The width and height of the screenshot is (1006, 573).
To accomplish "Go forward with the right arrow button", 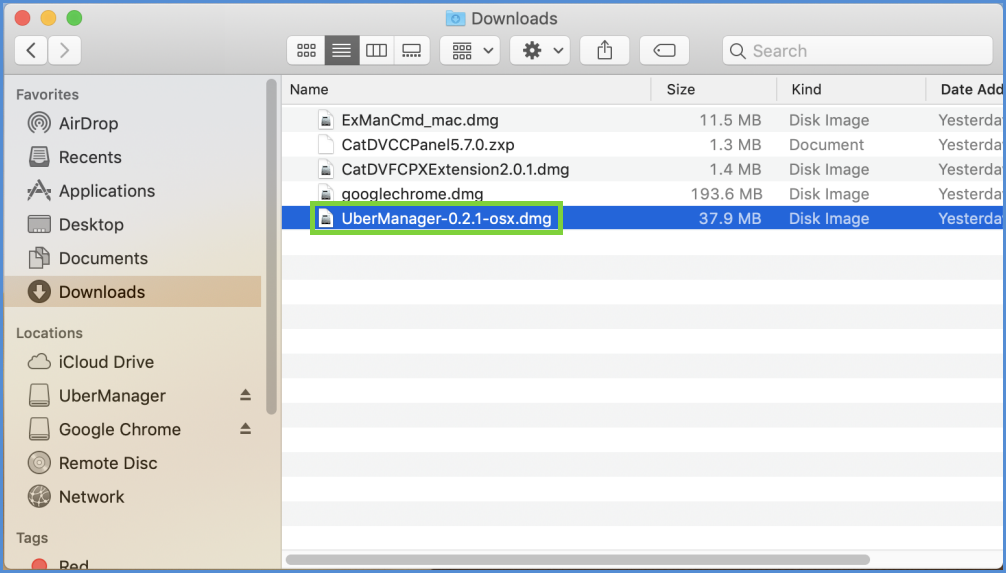I will 64,51.
